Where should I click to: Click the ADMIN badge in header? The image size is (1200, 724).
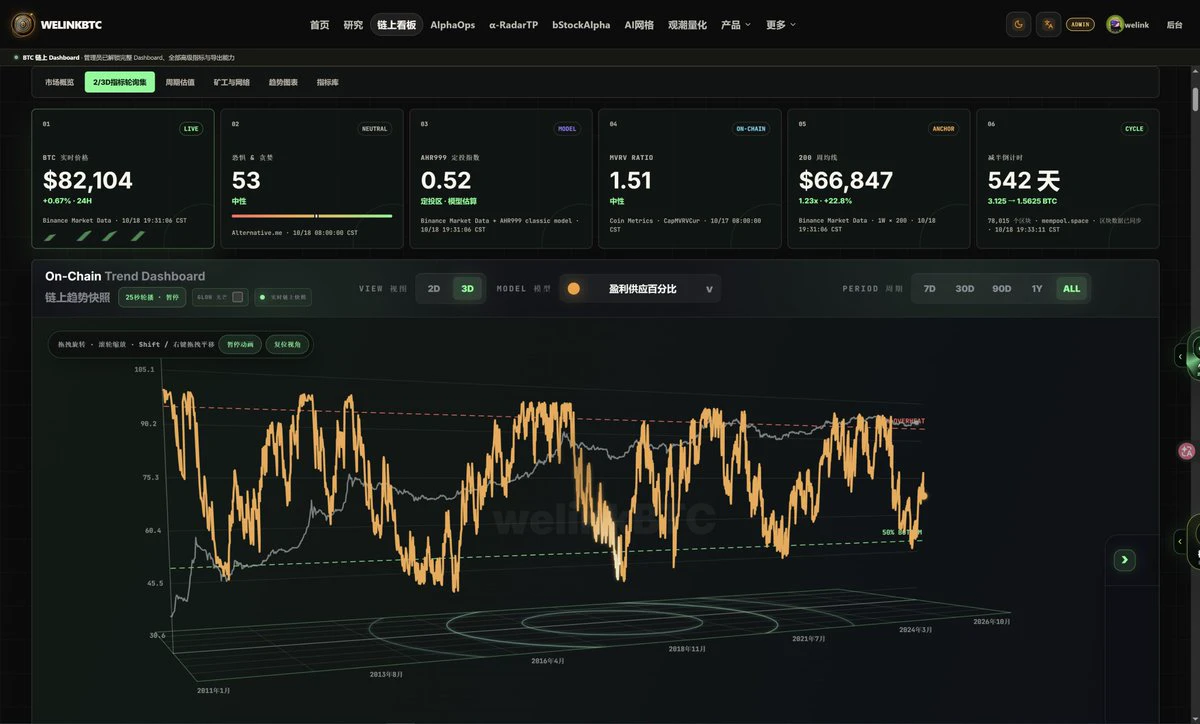coord(1080,24)
